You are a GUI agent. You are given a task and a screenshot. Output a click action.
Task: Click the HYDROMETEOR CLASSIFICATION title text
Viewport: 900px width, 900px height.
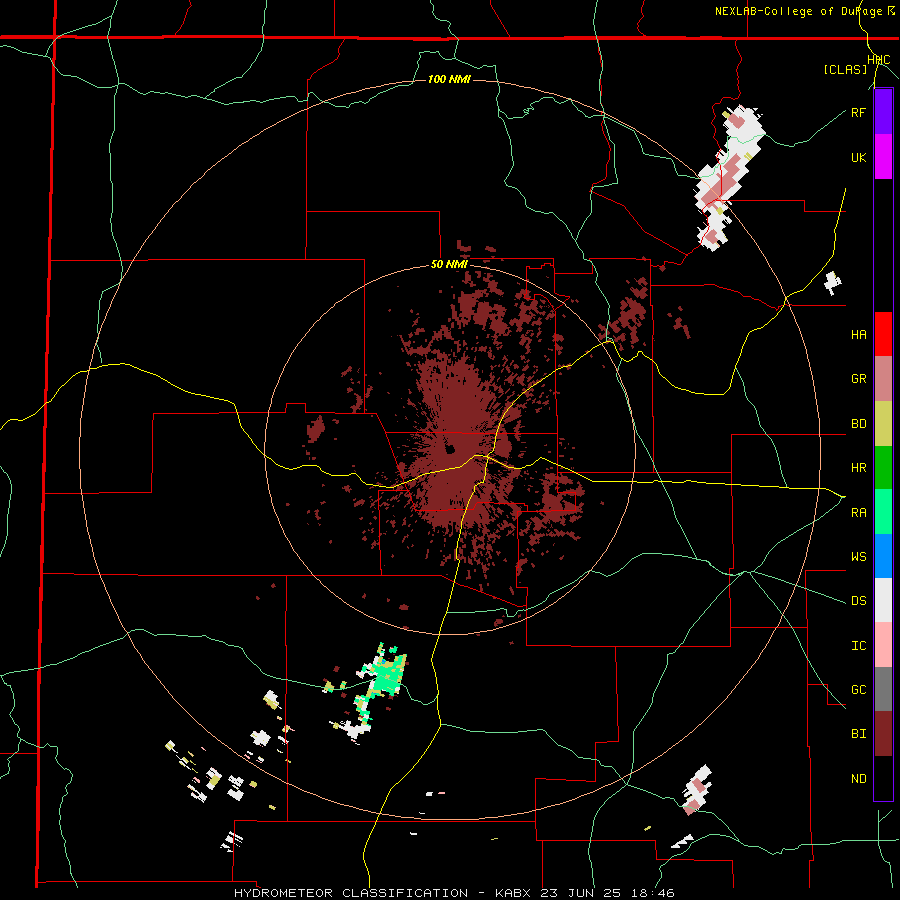(x=351, y=893)
